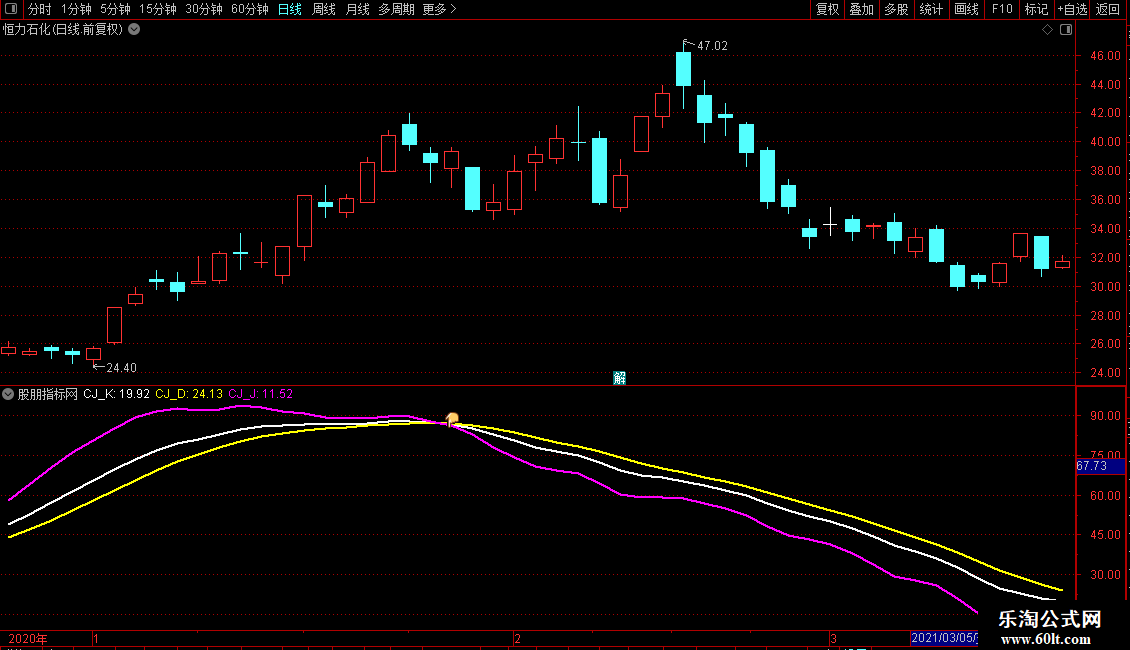Switch to the 日线 daily chart
This screenshot has height=650, width=1130.
point(290,9)
